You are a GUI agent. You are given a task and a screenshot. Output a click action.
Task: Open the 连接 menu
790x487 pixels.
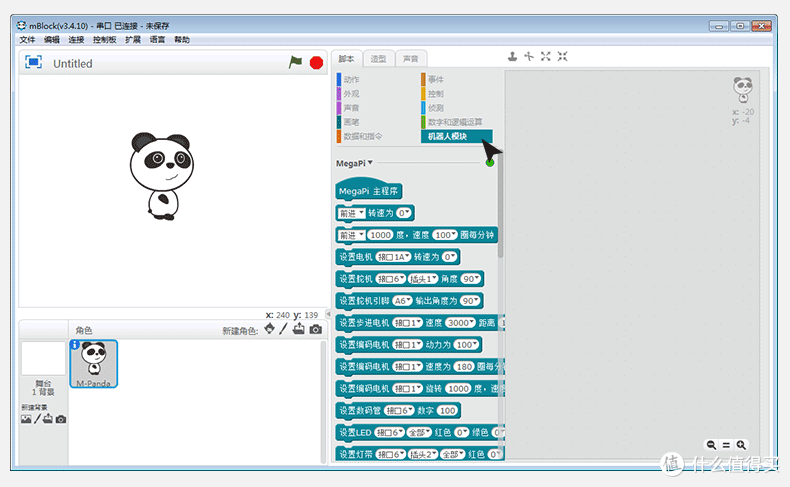click(x=76, y=40)
